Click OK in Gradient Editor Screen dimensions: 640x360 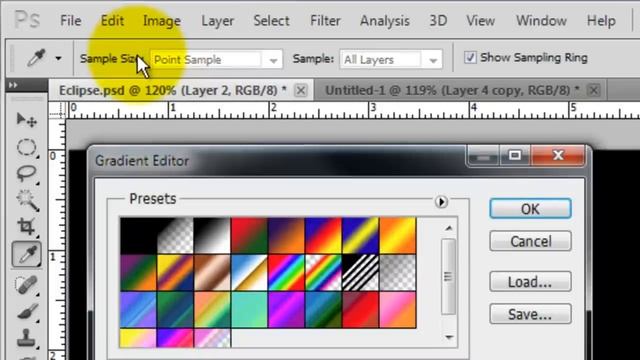click(530, 209)
